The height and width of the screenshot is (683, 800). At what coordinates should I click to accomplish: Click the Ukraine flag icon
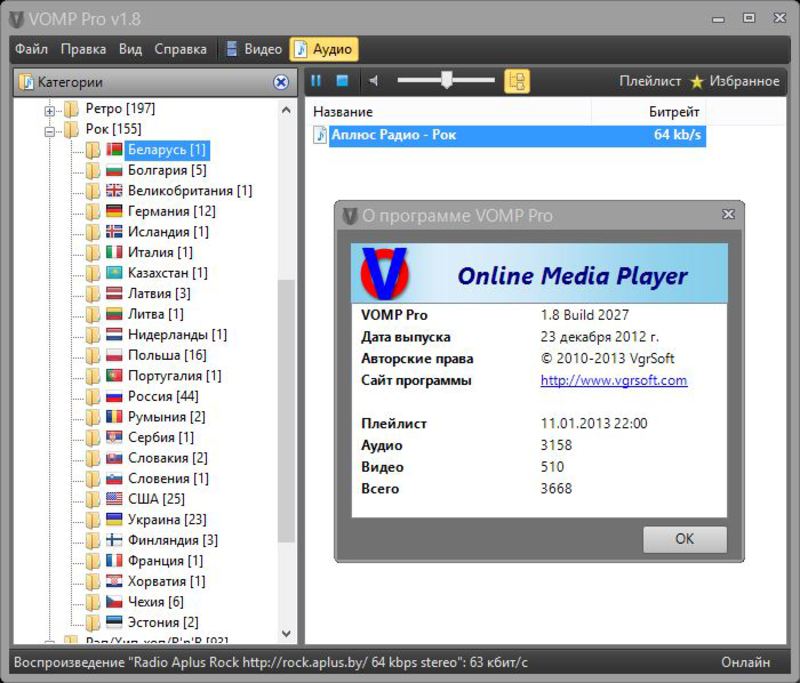pos(114,519)
